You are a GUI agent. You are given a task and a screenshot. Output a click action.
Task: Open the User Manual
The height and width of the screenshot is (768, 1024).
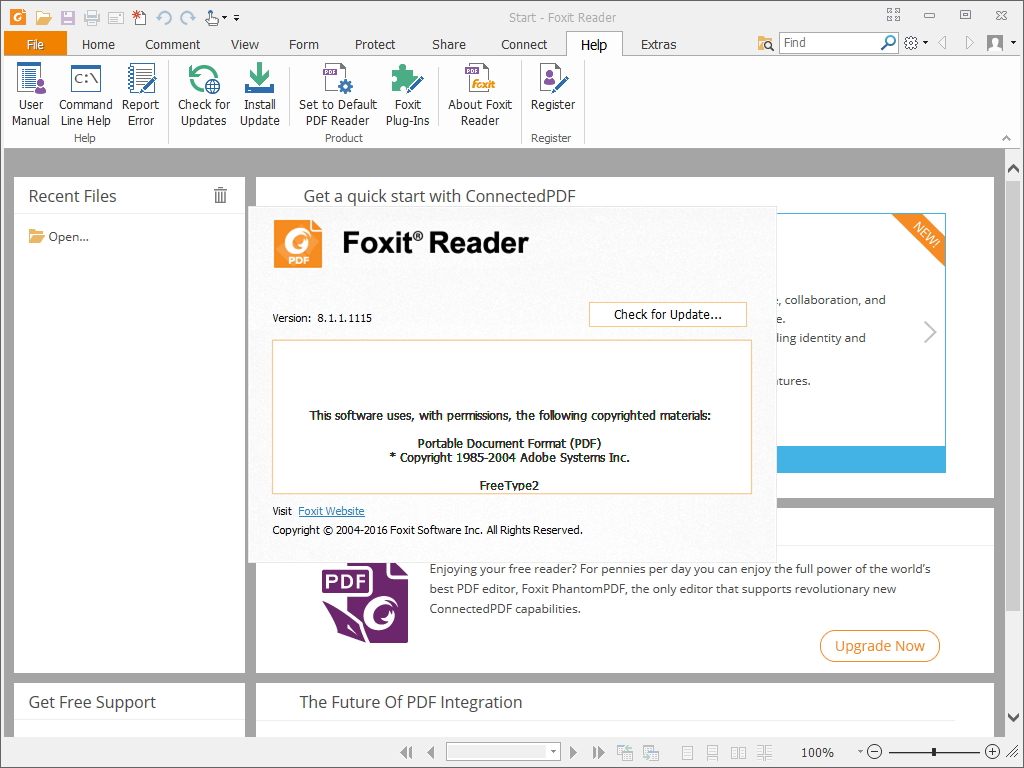point(30,94)
